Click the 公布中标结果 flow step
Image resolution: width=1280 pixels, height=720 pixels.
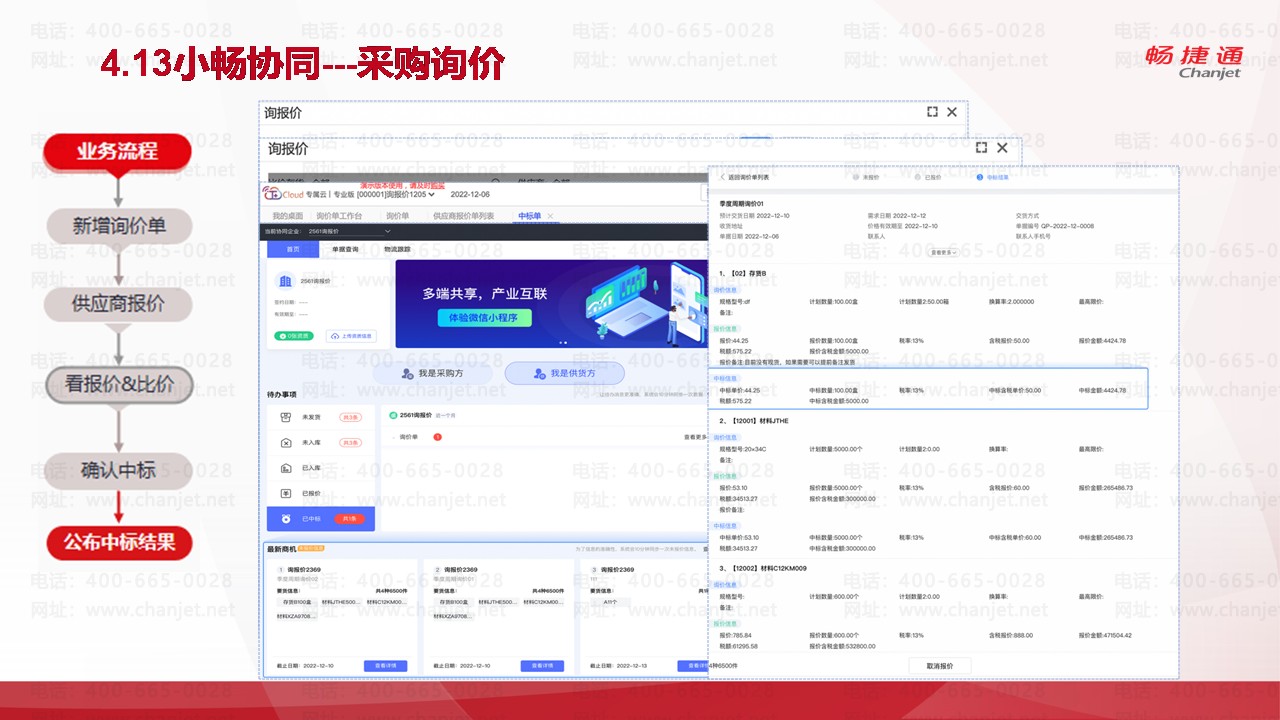(x=119, y=542)
